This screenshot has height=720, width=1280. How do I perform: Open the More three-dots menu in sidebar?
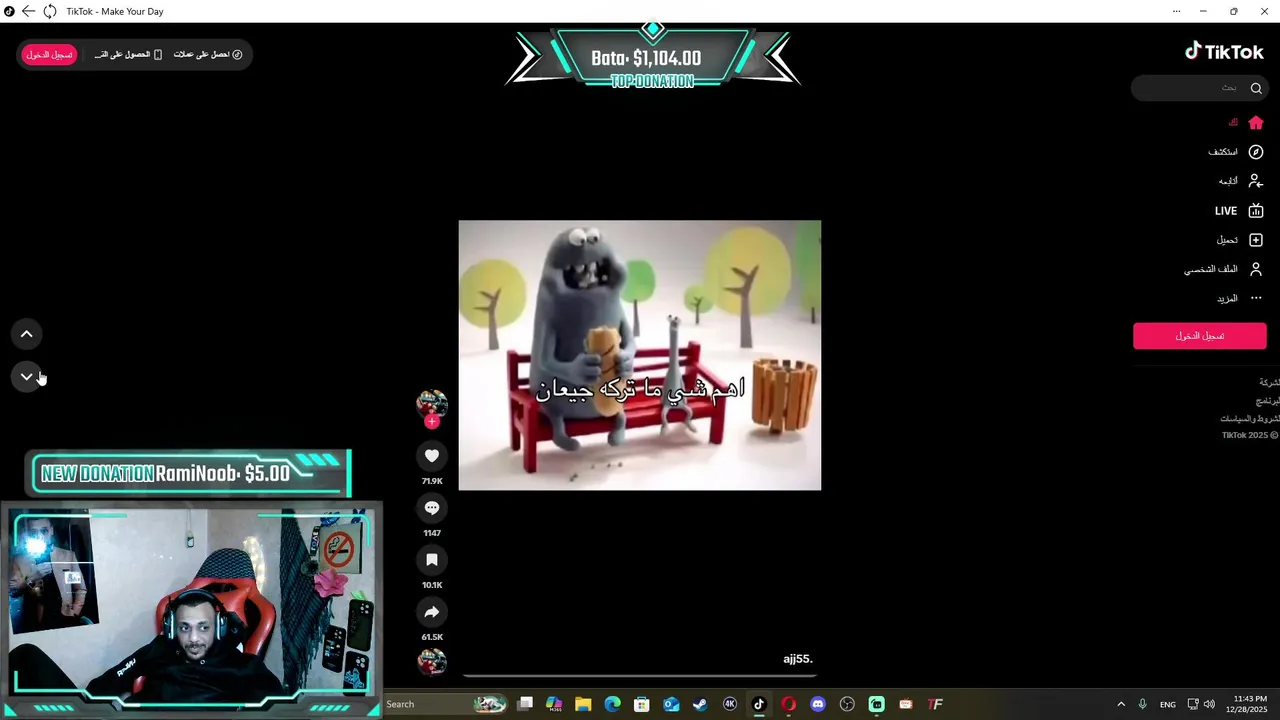tap(1256, 298)
